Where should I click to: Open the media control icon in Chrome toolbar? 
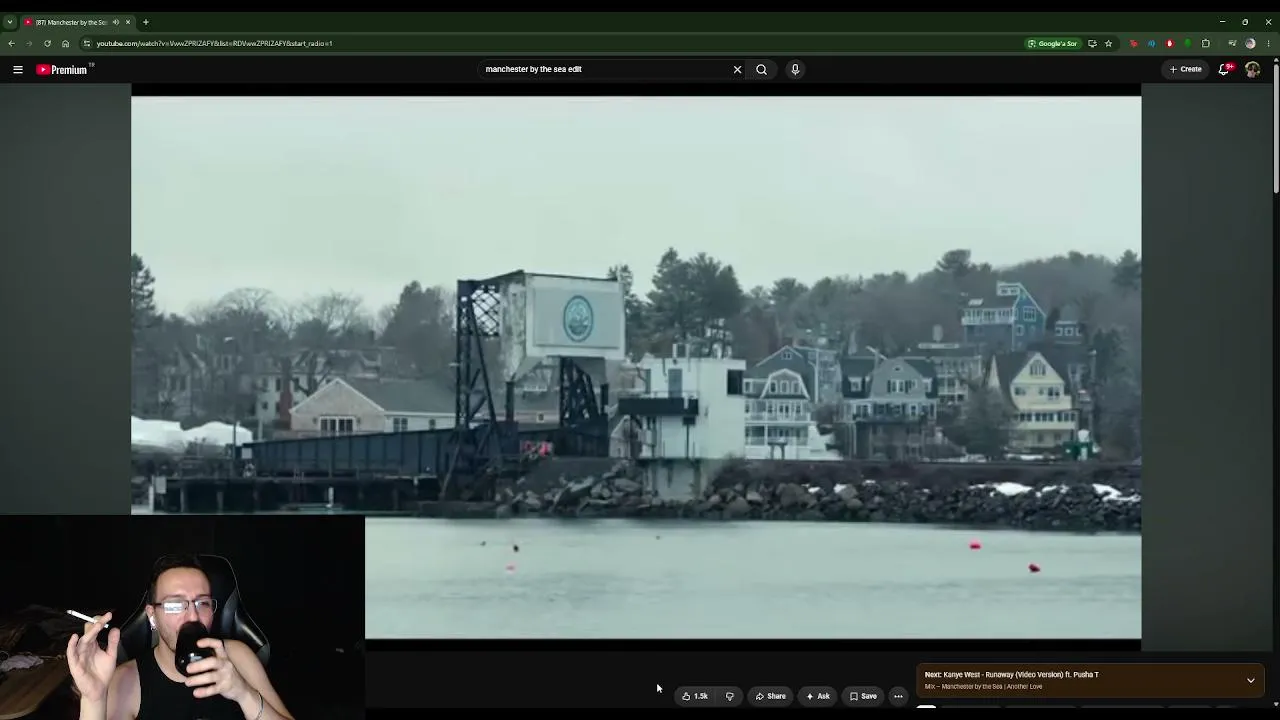pyautogui.click(x=1232, y=43)
